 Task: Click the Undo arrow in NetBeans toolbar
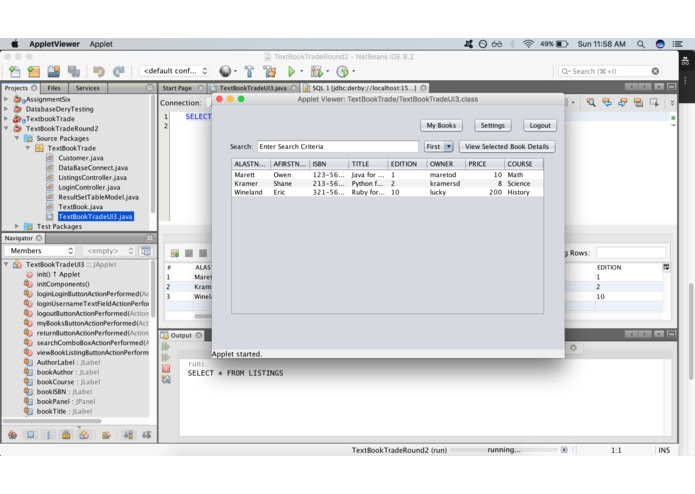(x=98, y=71)
